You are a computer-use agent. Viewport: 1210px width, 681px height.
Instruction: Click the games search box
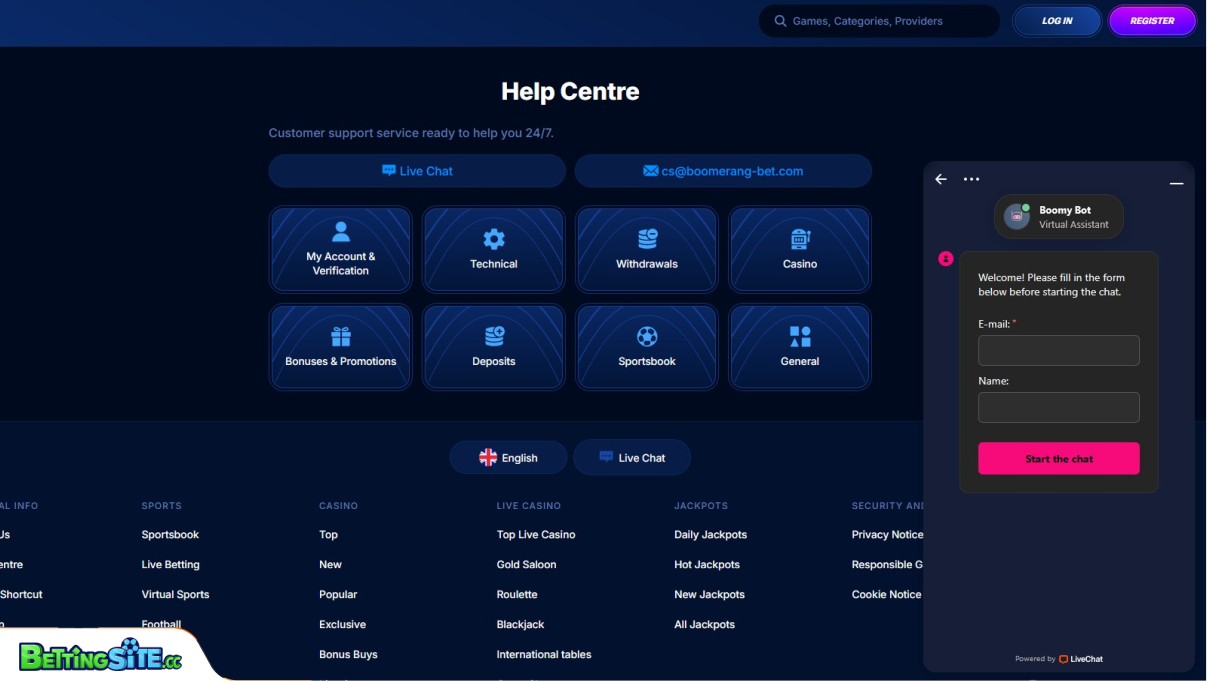880,21
